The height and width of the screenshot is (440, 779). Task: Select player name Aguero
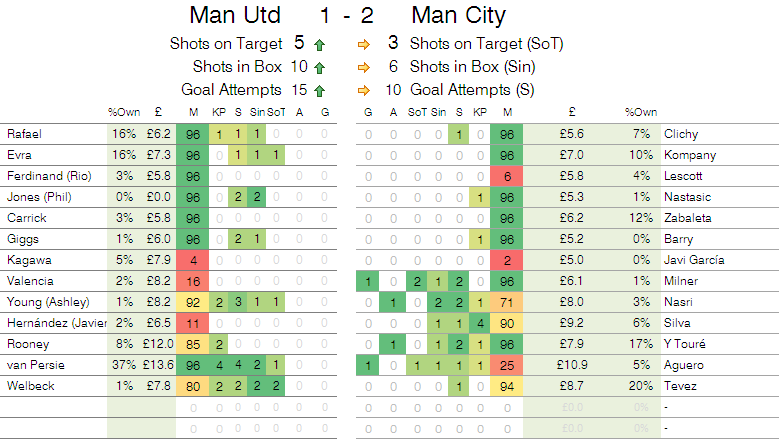684,365
